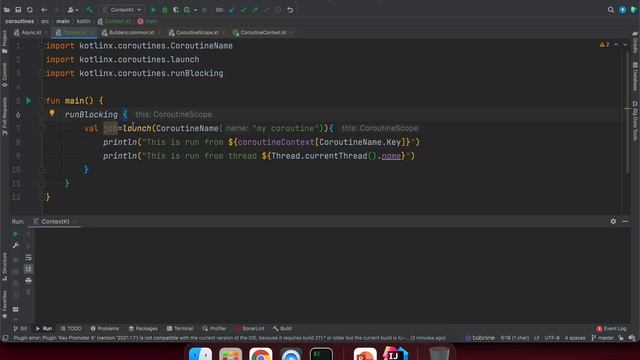Open IntelliJ IDEA in the Dock

point(395,353)
